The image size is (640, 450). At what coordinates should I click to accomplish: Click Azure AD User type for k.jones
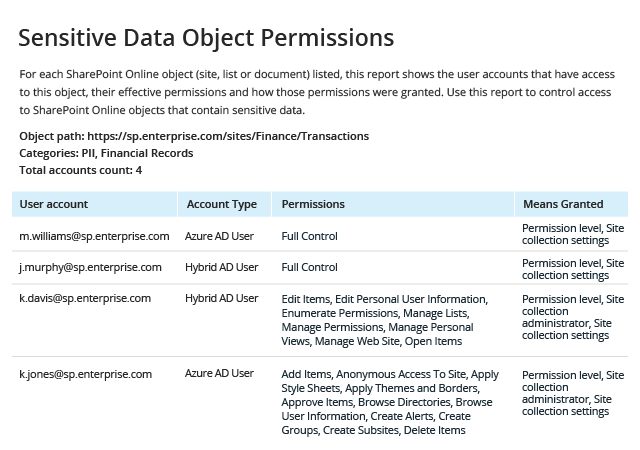click(x=219, y=374)
